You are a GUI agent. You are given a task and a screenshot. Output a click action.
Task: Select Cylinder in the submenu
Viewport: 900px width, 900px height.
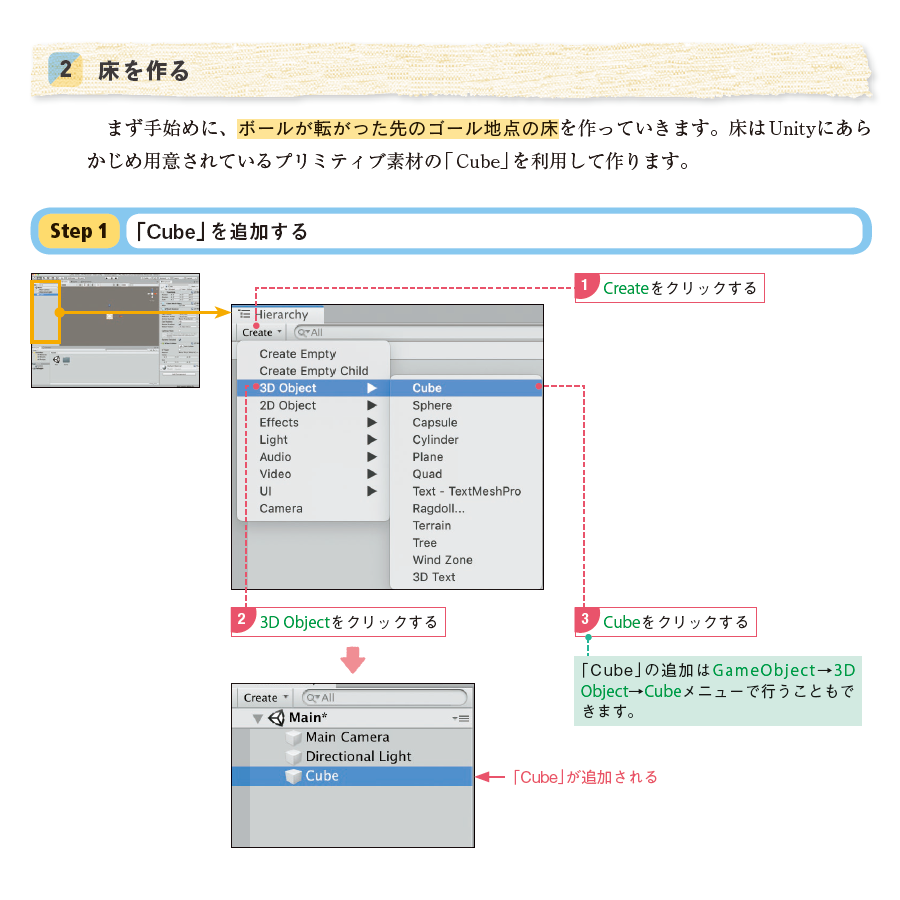[466, 440]
